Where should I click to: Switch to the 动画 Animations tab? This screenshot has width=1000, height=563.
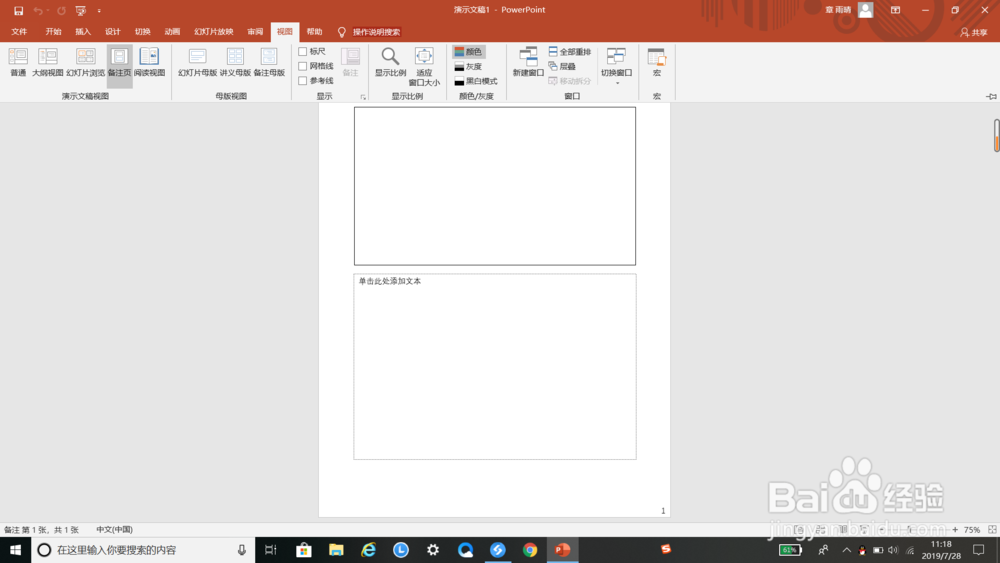tap(172, 32)
